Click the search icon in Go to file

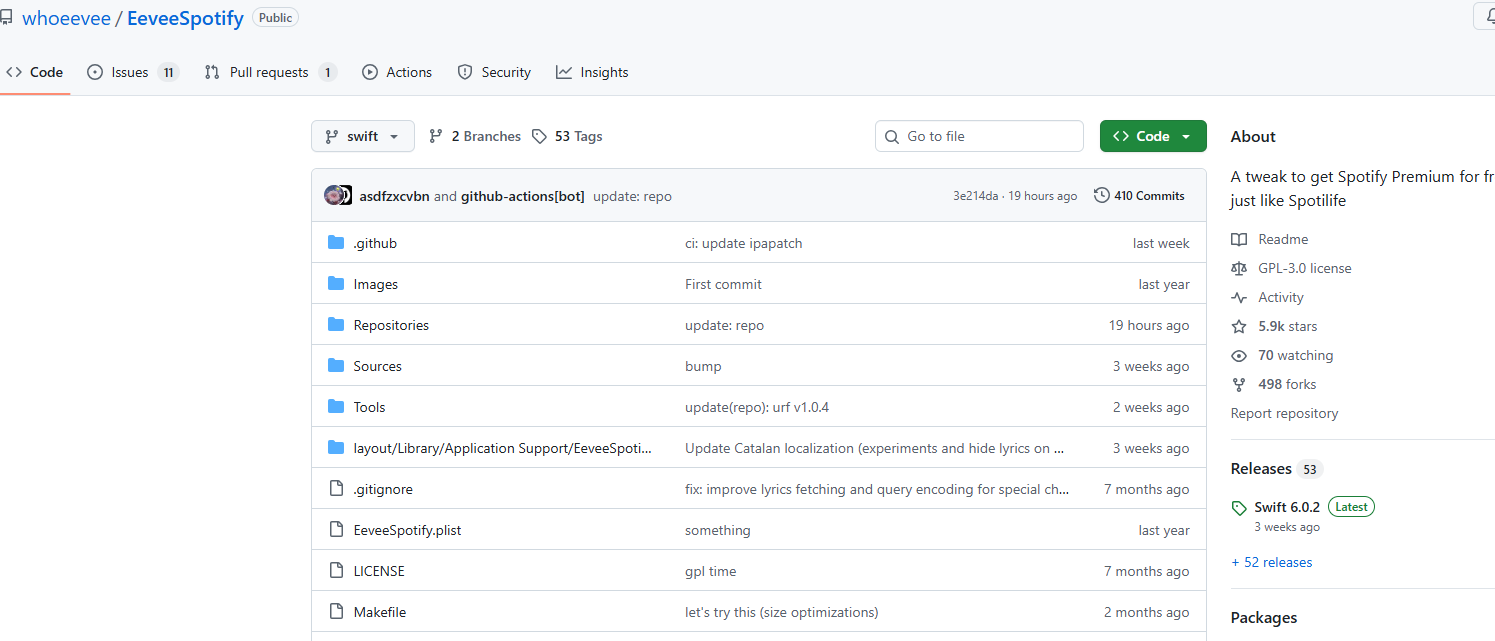[x=892, y=136]
